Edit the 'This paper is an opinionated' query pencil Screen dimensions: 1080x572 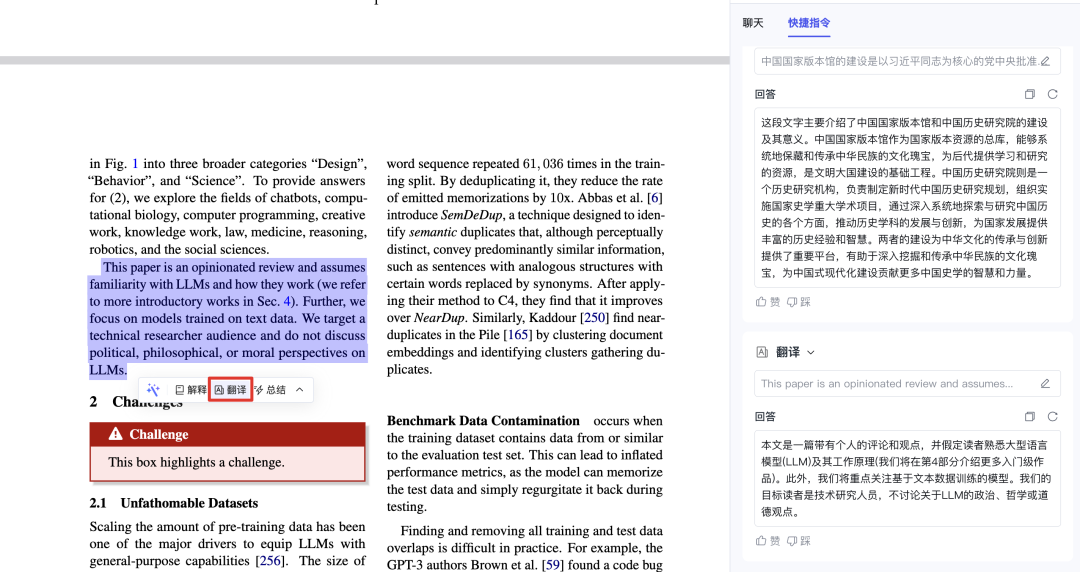point(1045,383)
